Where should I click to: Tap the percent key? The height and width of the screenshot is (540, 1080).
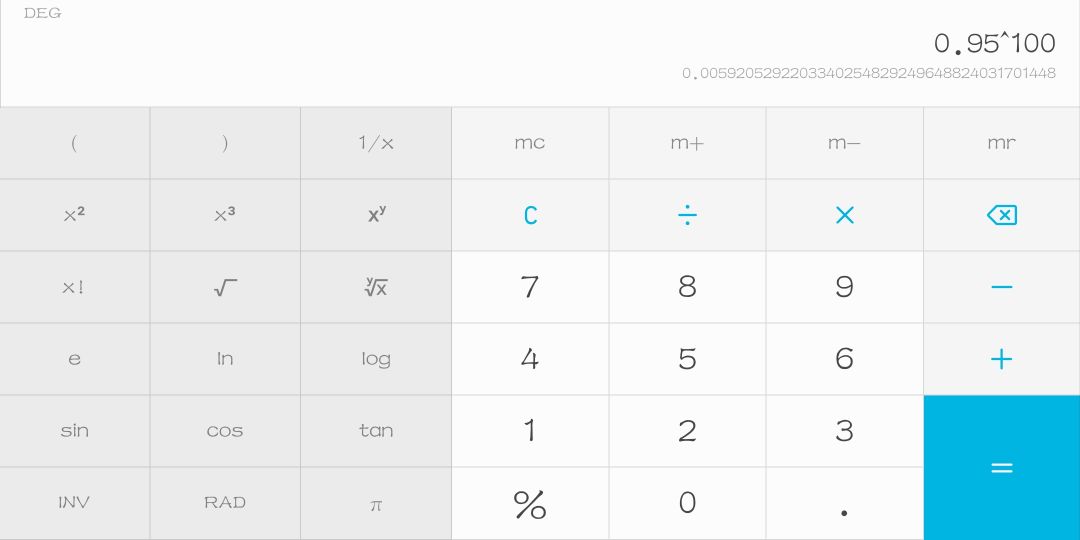[530, 503]
